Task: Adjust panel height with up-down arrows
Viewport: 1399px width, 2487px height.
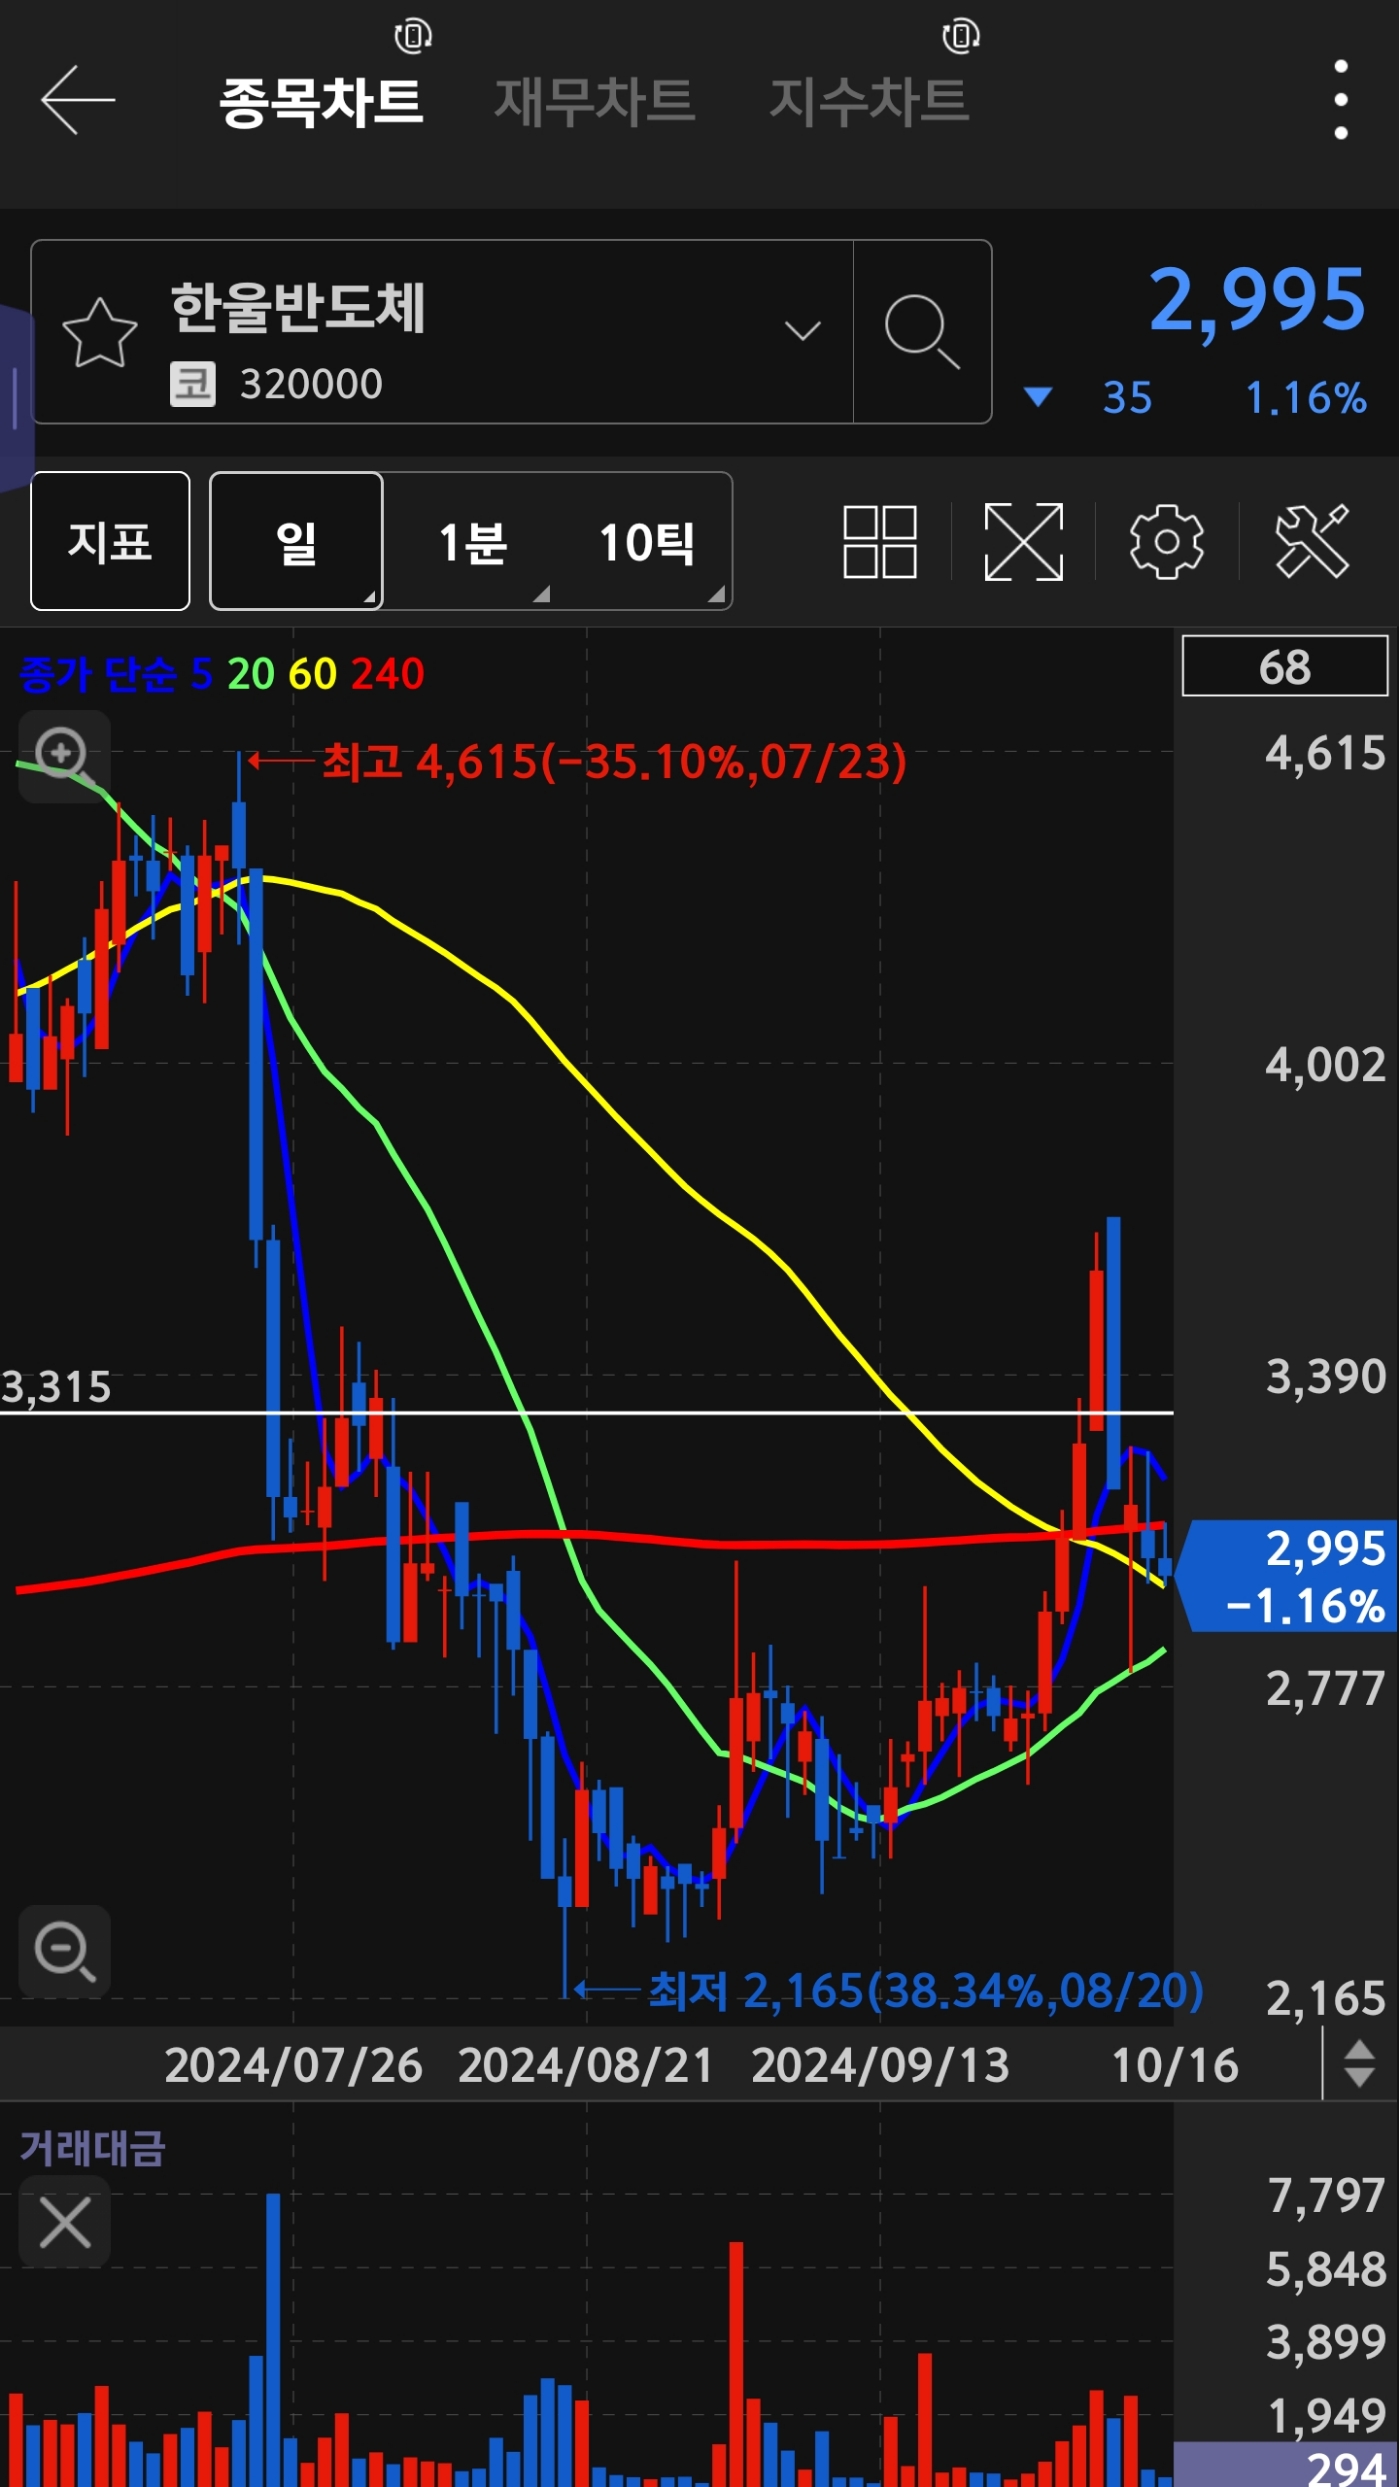Action: pyautogui.click(x=1359, y=2064)
